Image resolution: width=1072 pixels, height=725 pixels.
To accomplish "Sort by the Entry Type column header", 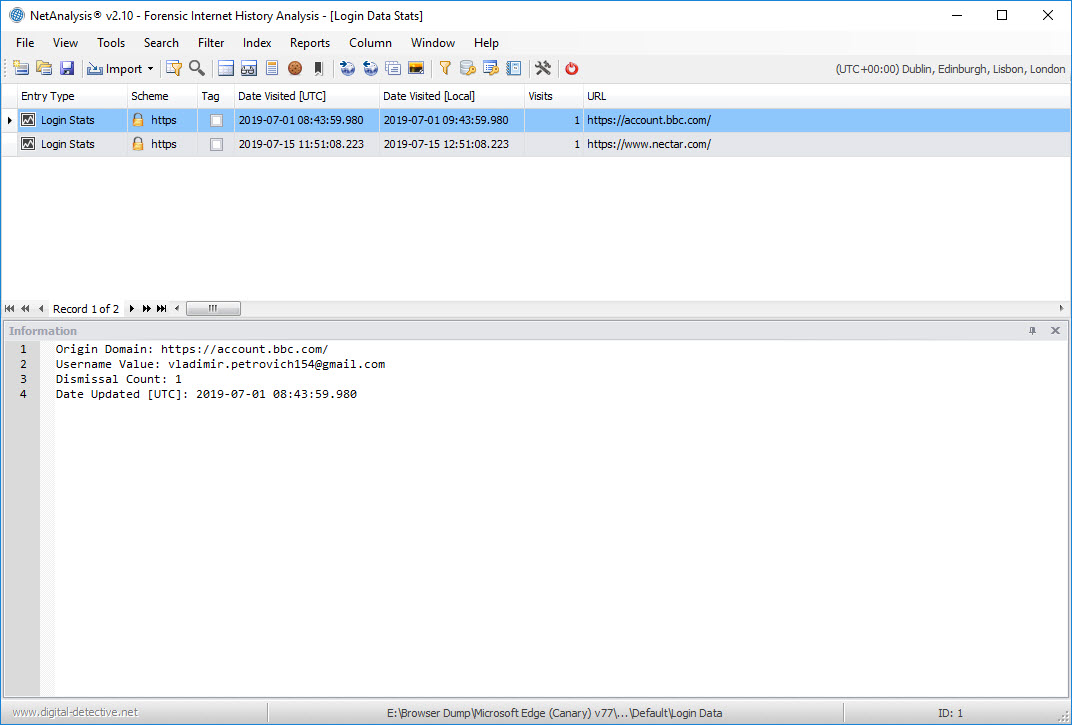I will click(72, 96).
